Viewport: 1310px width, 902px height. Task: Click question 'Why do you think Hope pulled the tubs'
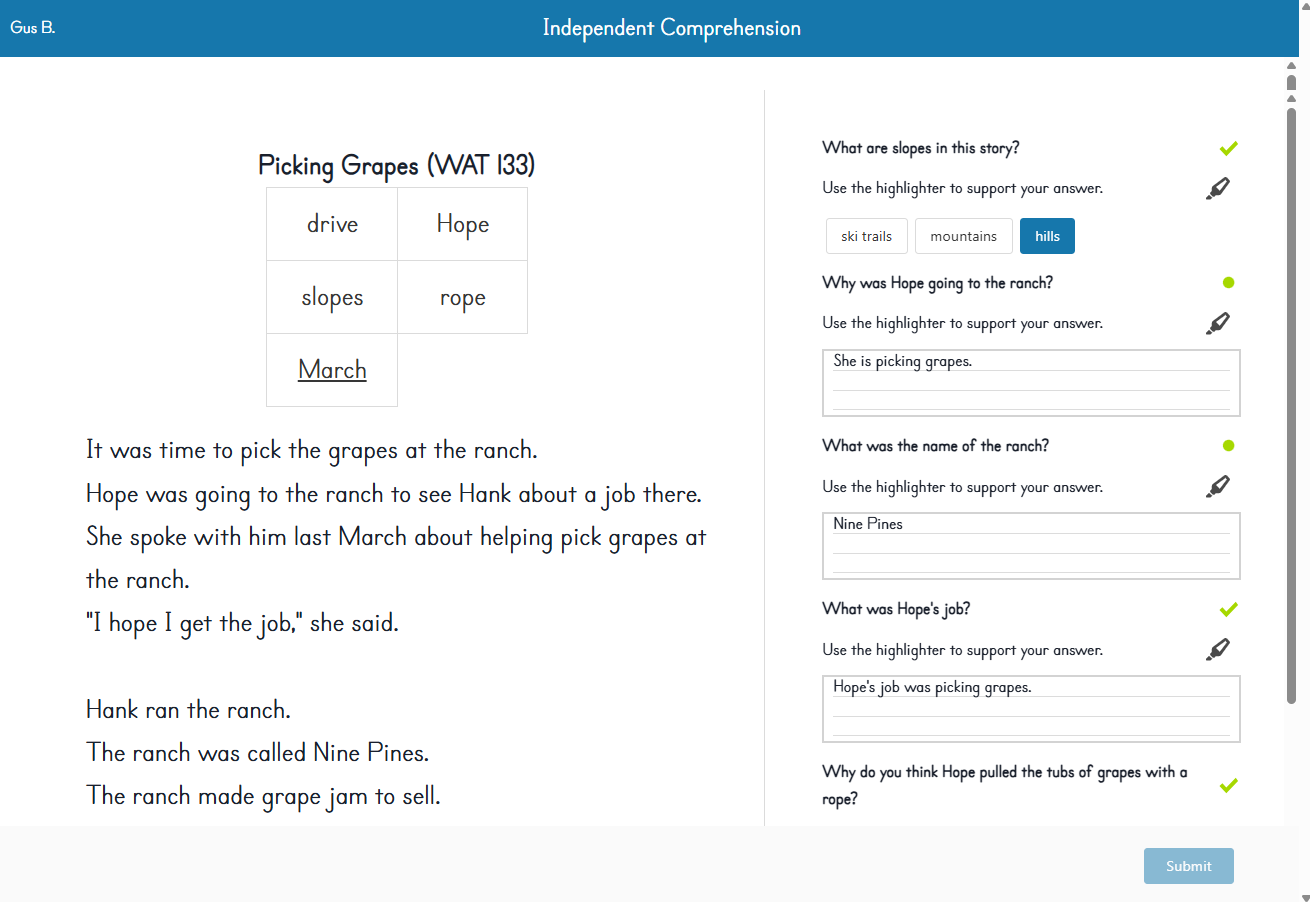1005,786
